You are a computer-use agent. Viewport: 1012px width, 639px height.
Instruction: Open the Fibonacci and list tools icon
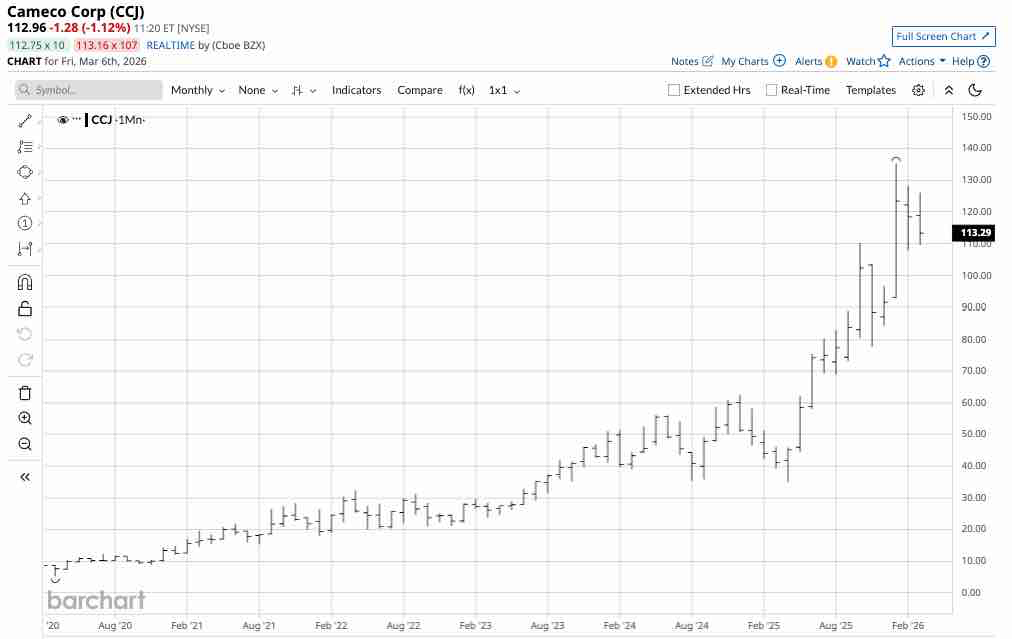[x=25, y=147]
